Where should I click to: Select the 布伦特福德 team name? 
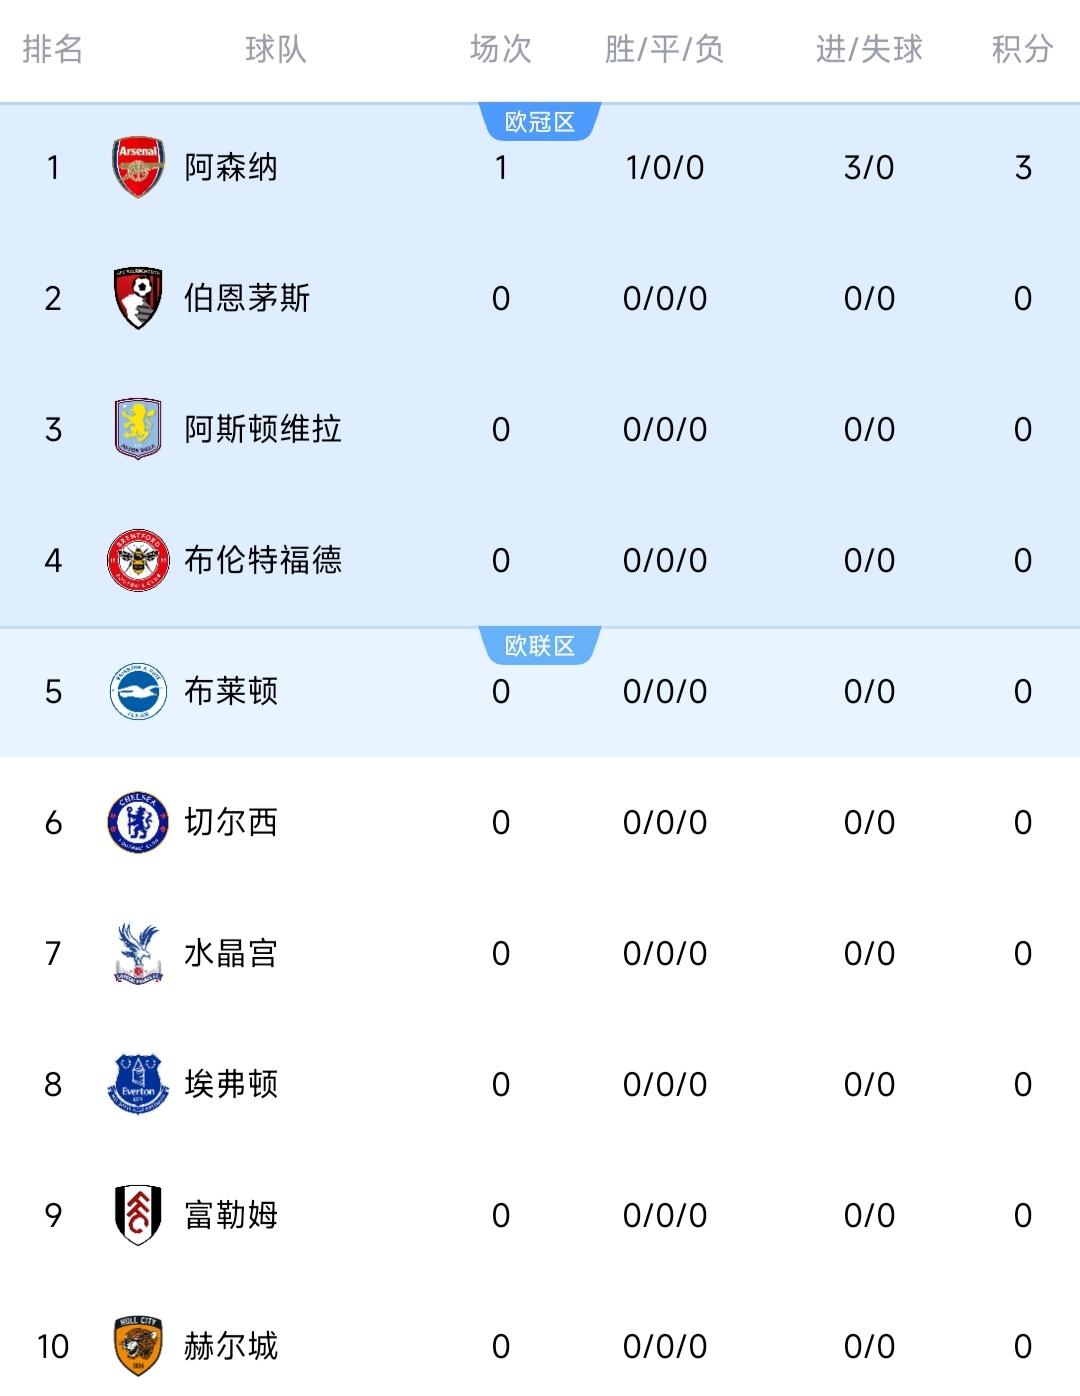(x=263, y=560)
